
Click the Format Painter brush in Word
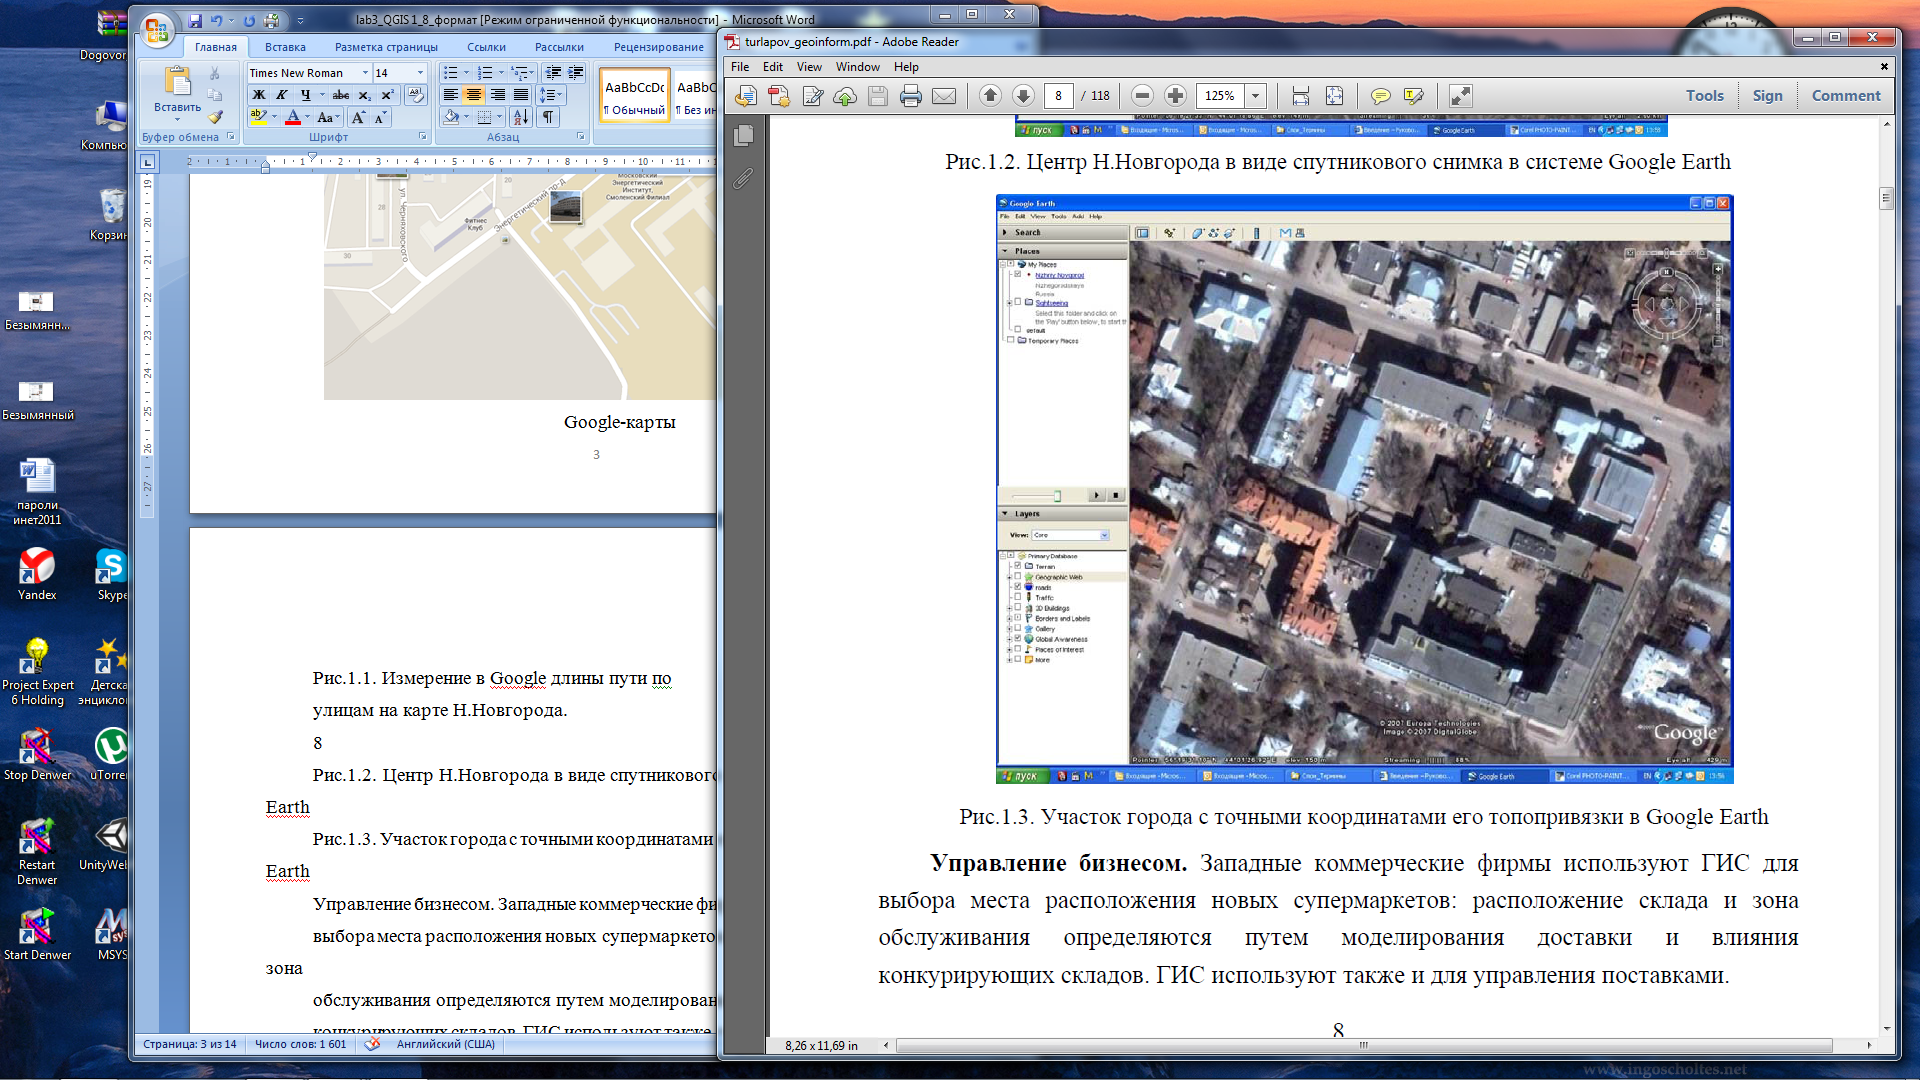tap(214, 117)
